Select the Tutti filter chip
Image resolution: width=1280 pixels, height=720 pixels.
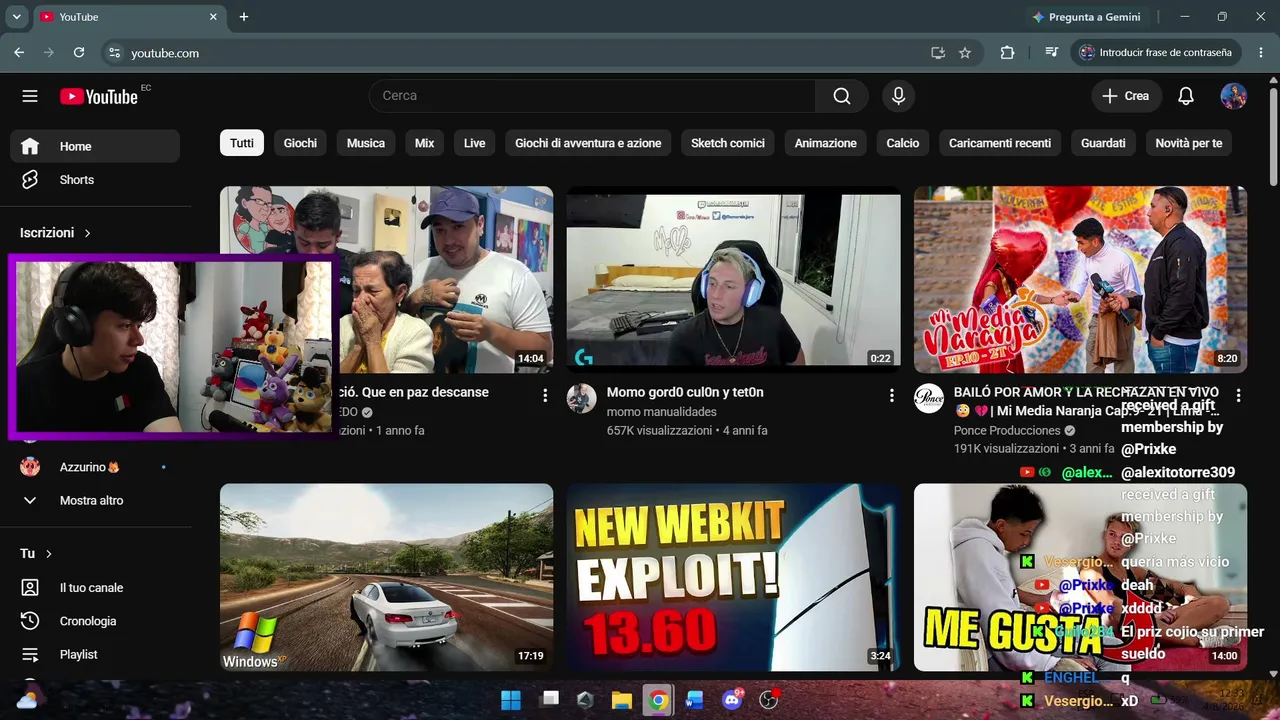(242, 143)
